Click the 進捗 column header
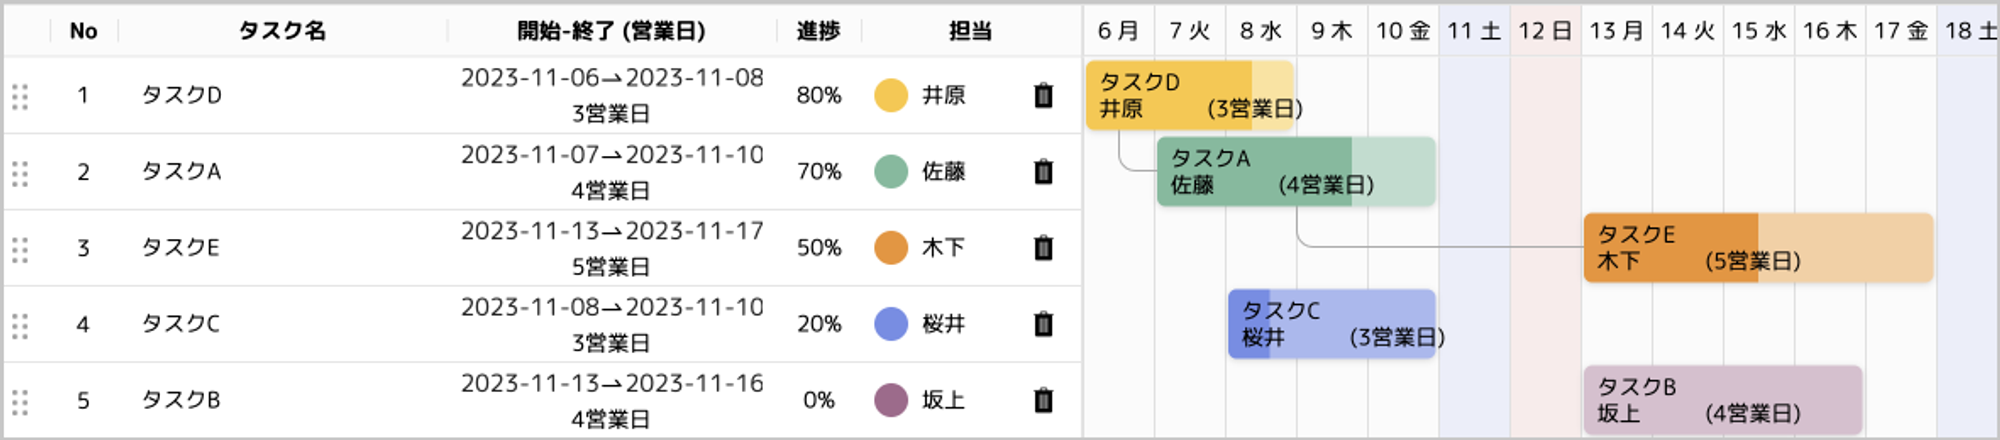 coord(818,31)
